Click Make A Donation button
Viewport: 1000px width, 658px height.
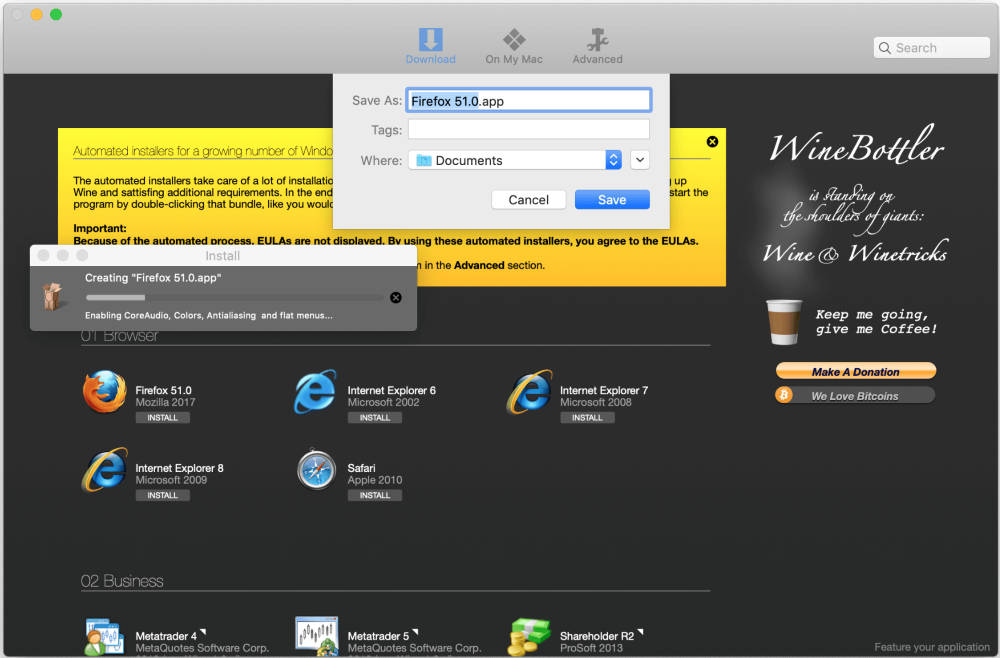point(855,371)
